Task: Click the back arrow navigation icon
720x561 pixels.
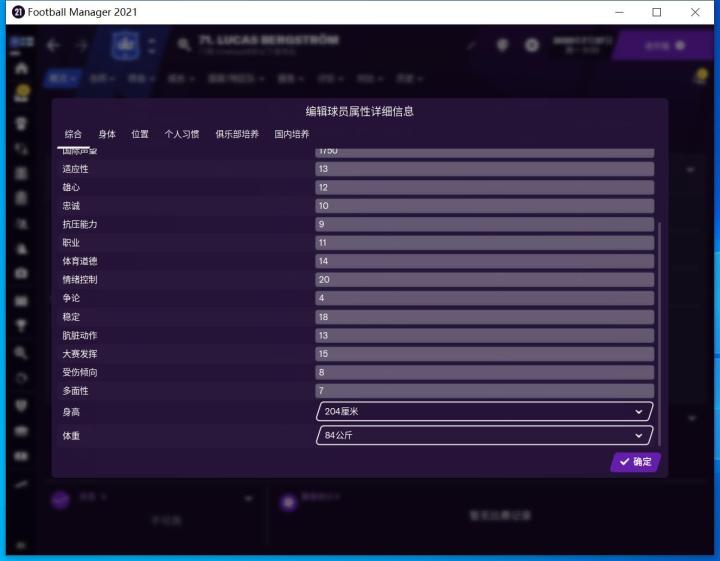Action: click(53, 46)
